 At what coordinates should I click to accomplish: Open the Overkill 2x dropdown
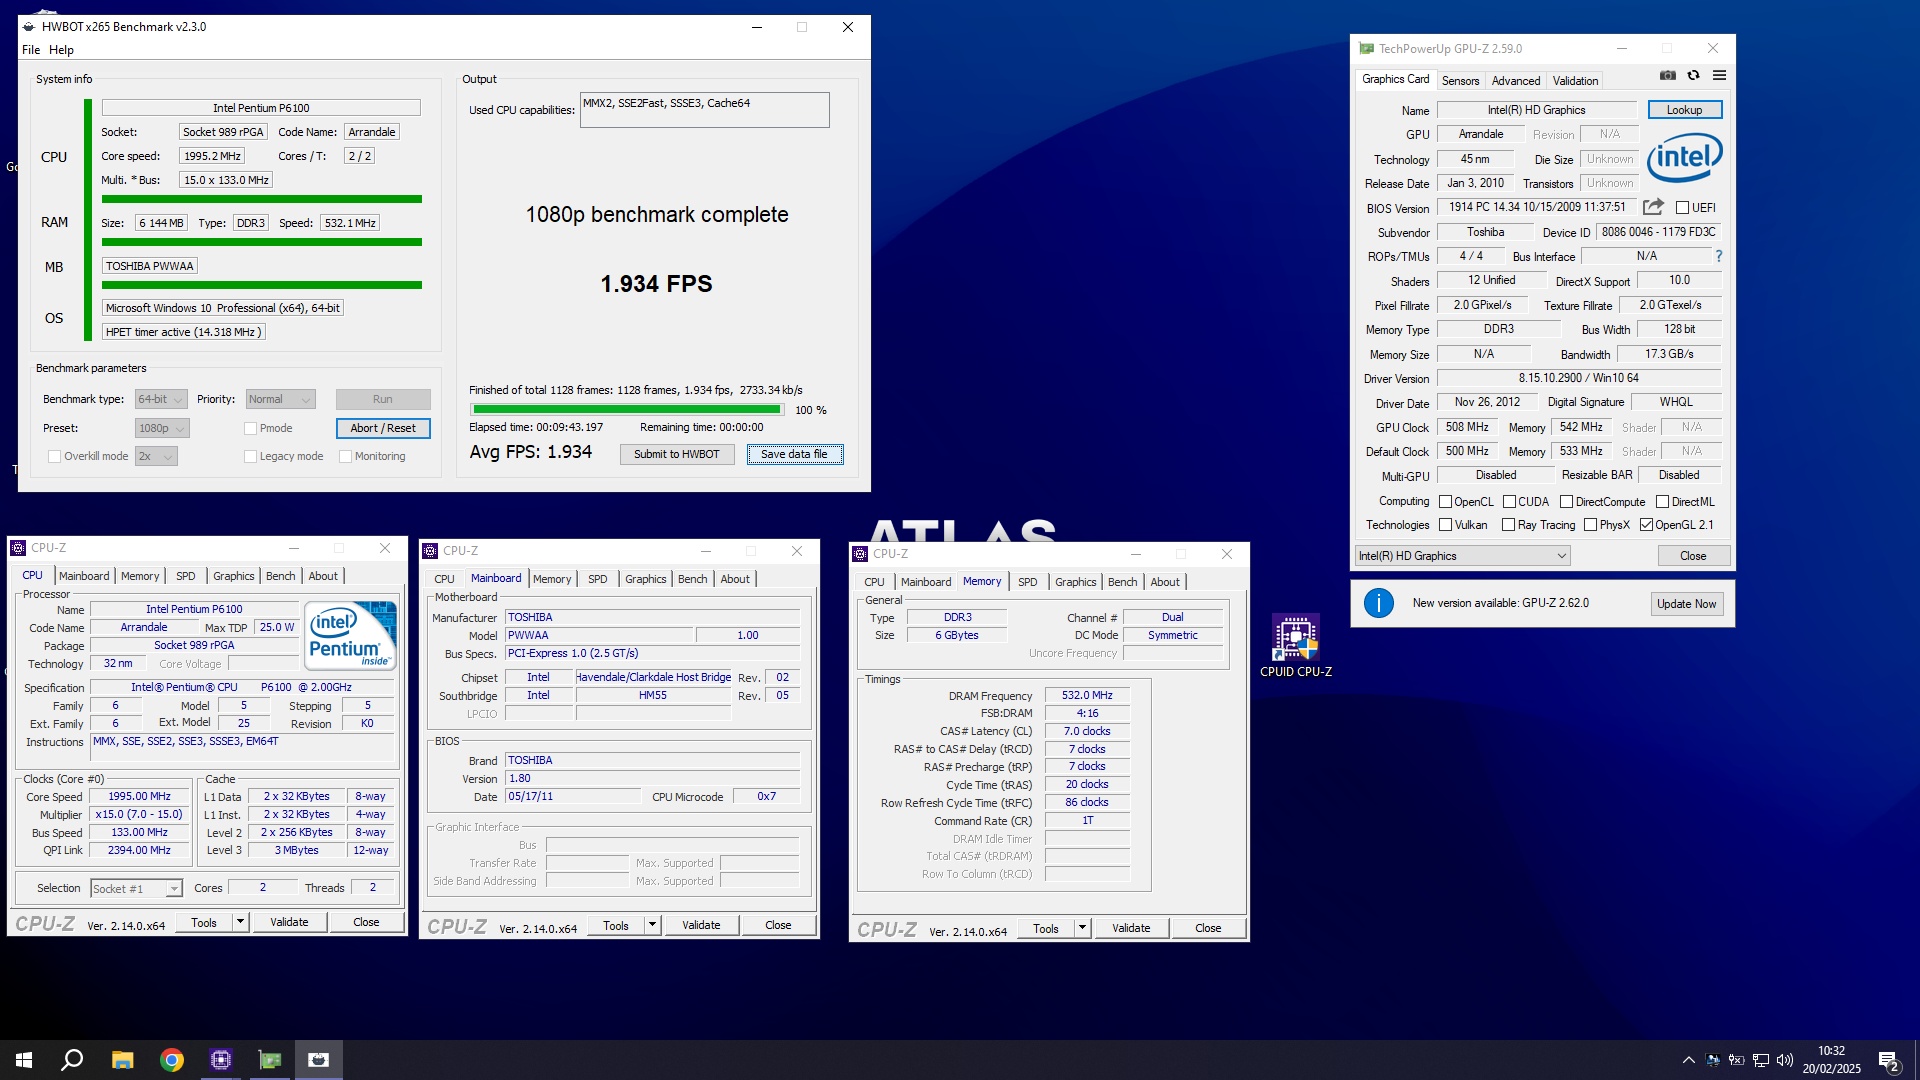pos(156,456)
